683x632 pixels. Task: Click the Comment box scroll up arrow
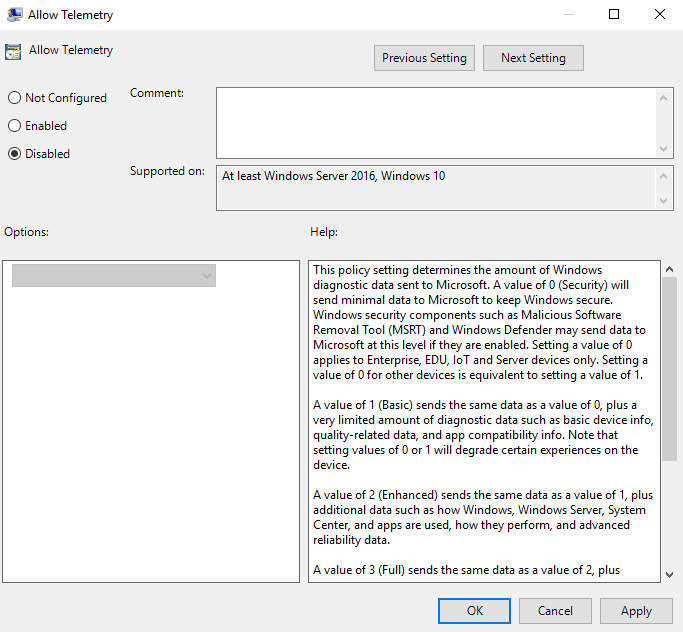663,98
